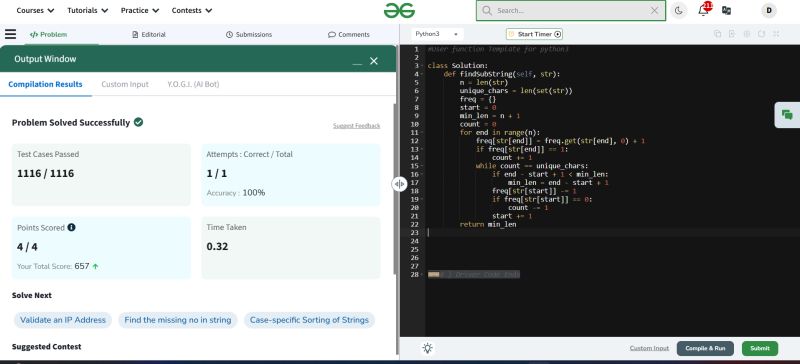Open the user profile avatar D

click(768, 10)
